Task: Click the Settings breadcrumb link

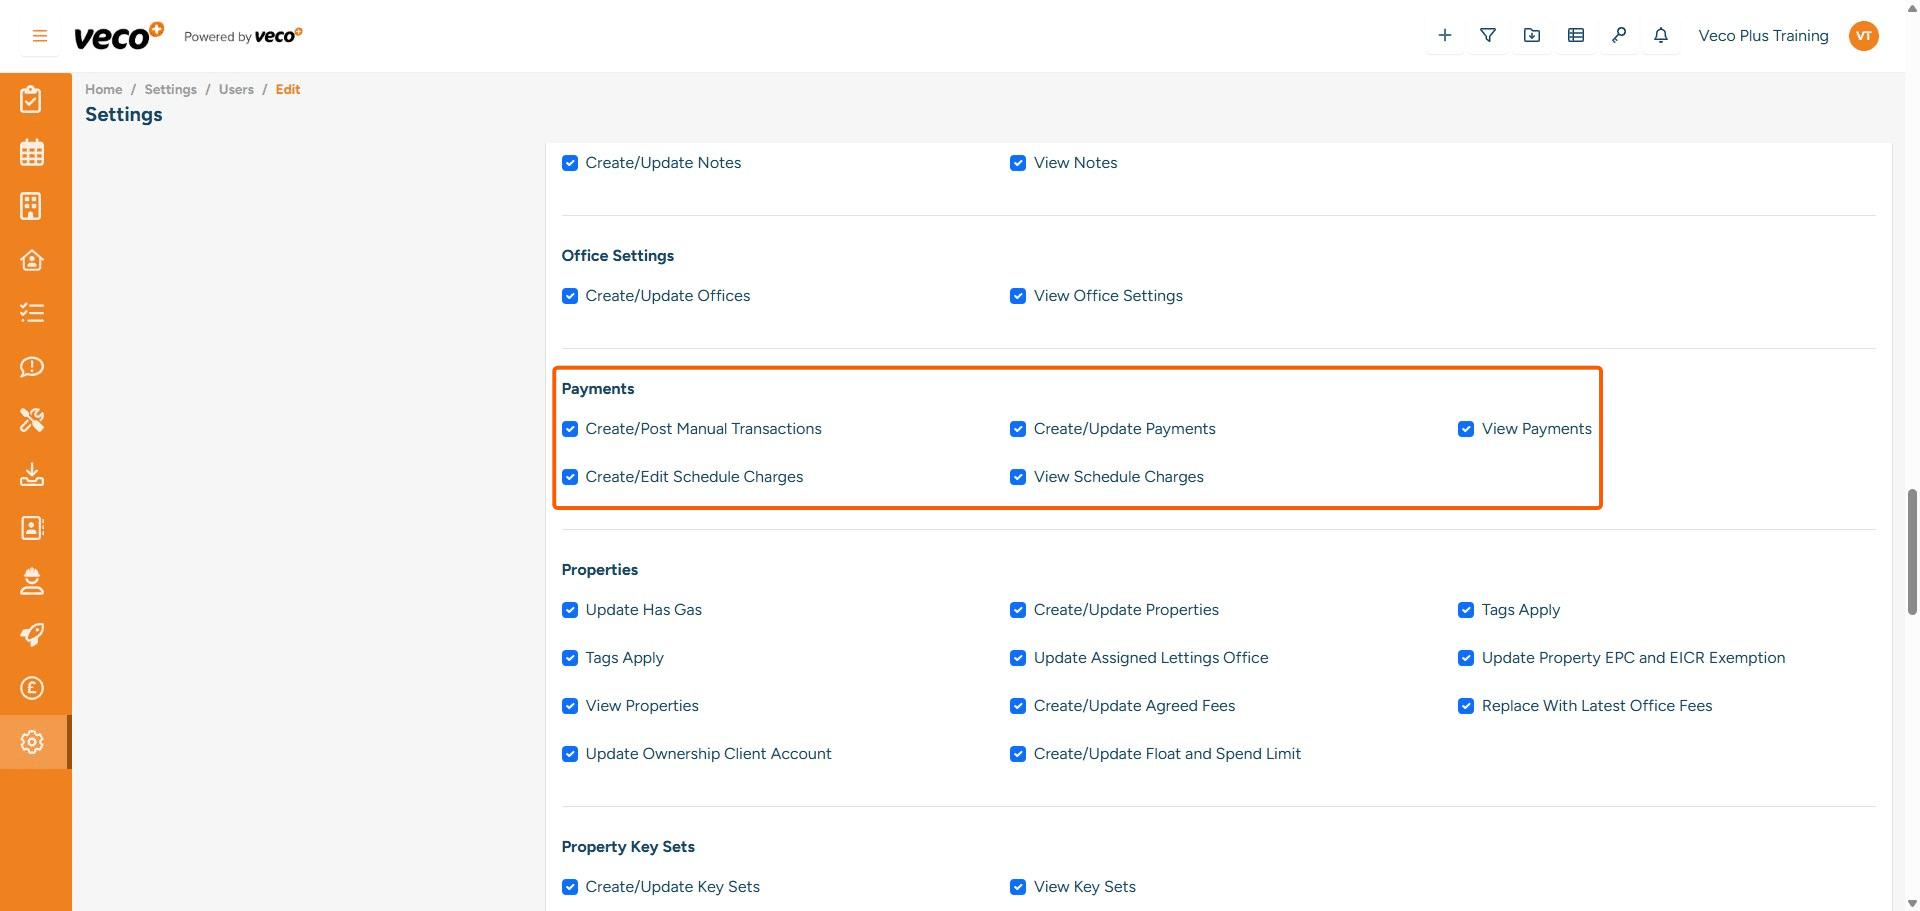Action: click(x=170, y=89)
